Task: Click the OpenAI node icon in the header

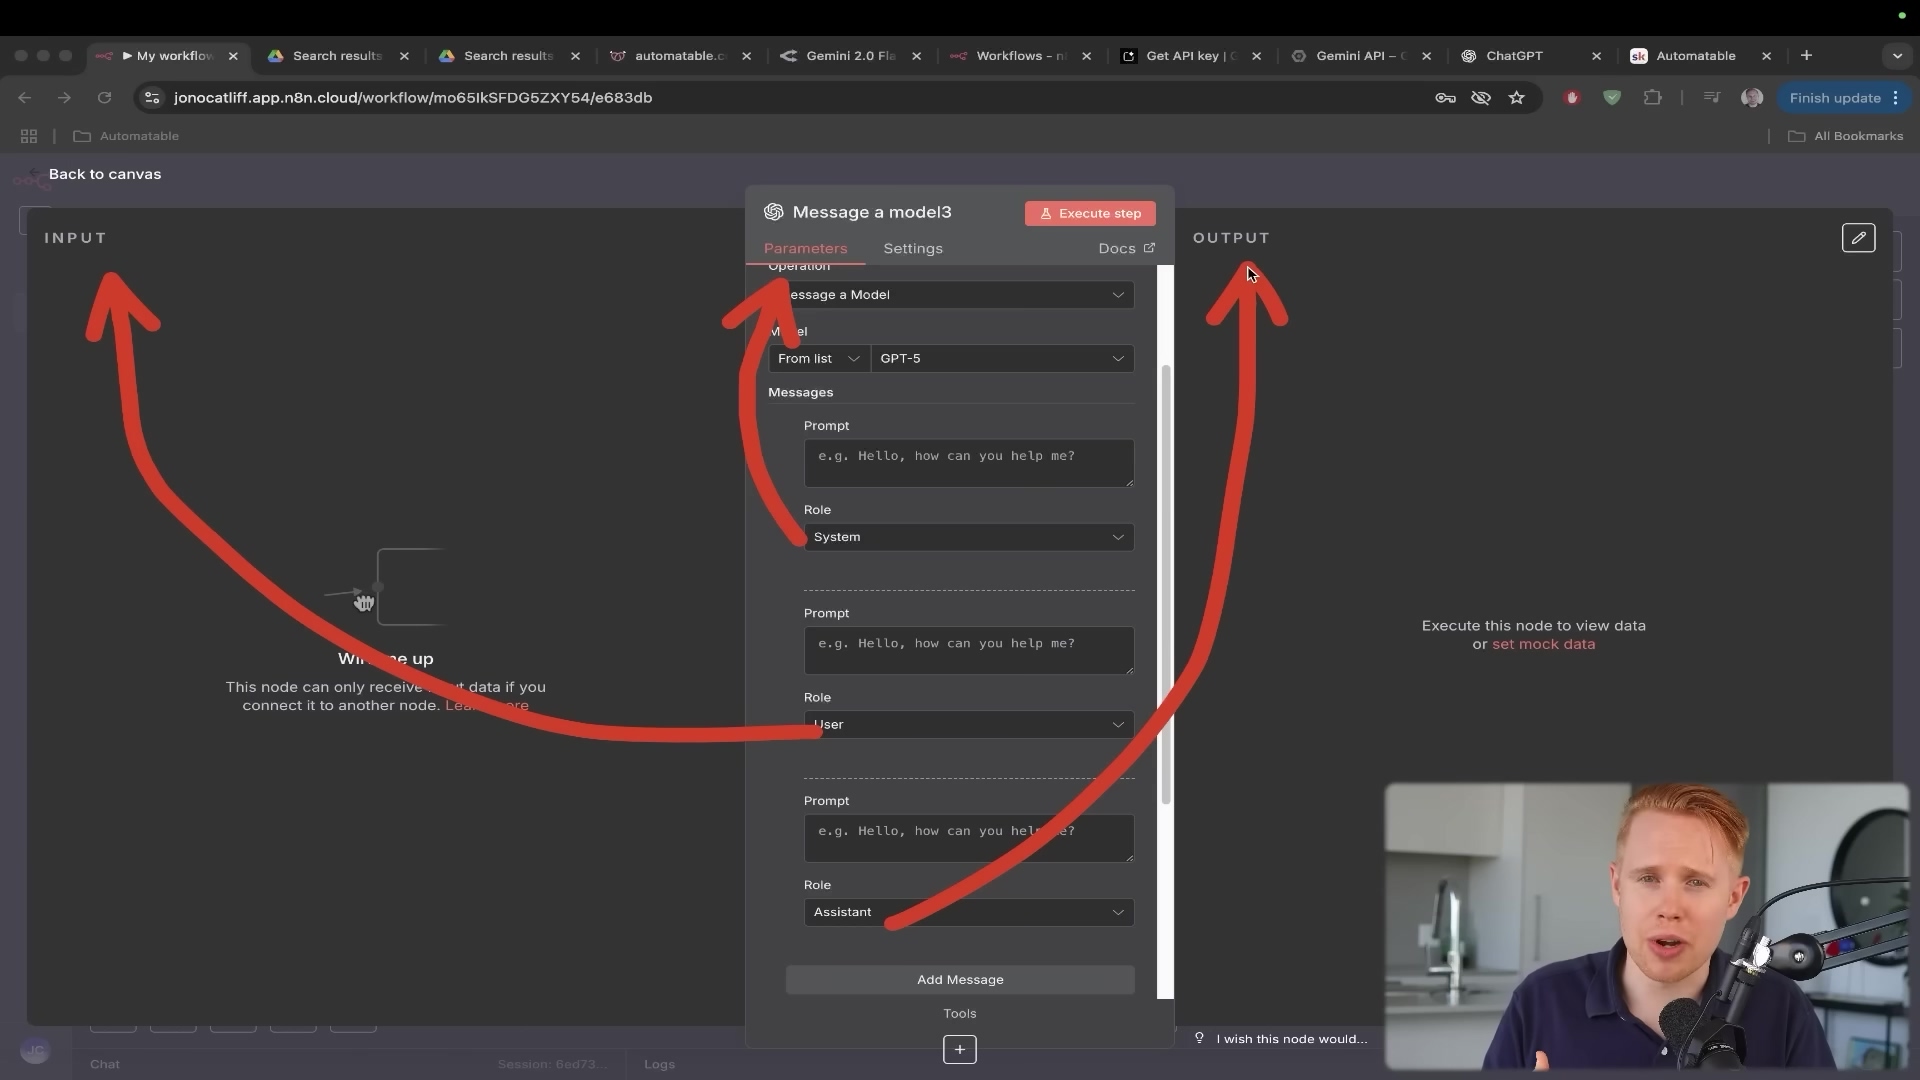Action: click(773, 212)
